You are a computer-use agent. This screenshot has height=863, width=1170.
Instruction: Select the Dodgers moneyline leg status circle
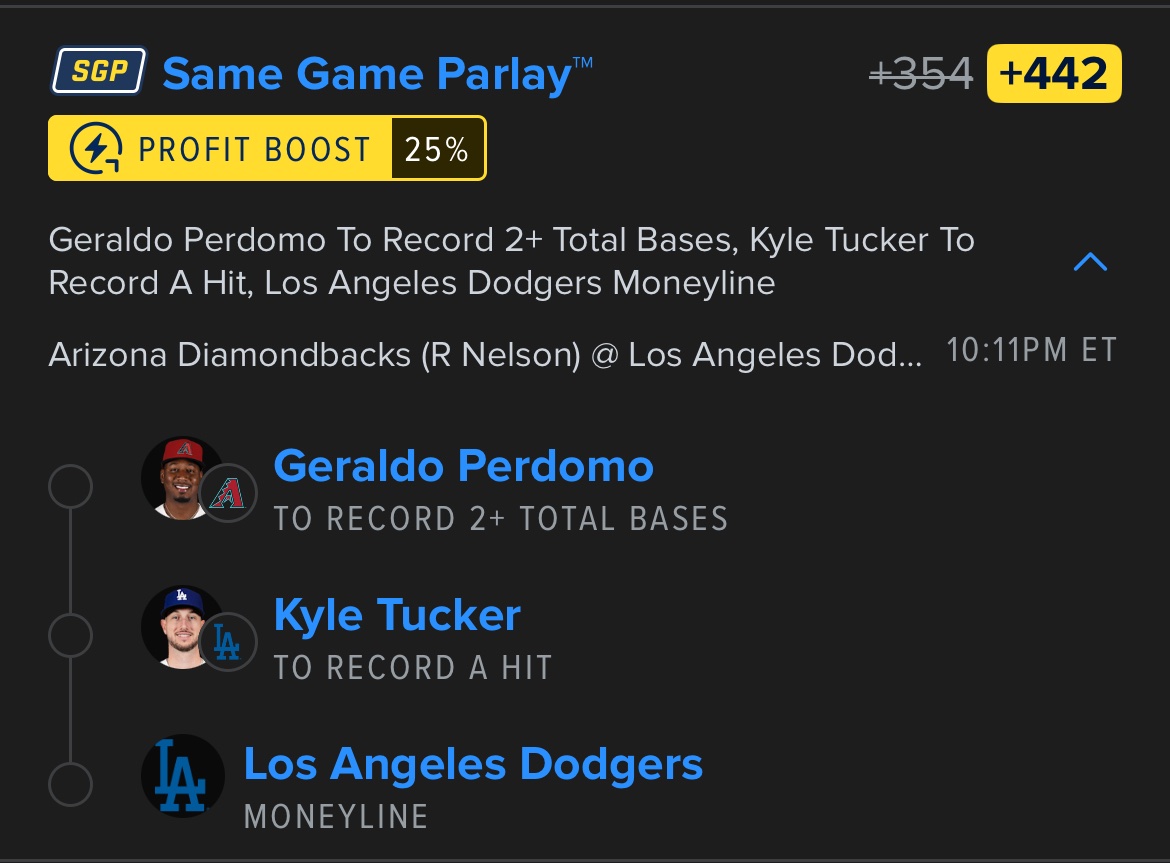[70, 785]
